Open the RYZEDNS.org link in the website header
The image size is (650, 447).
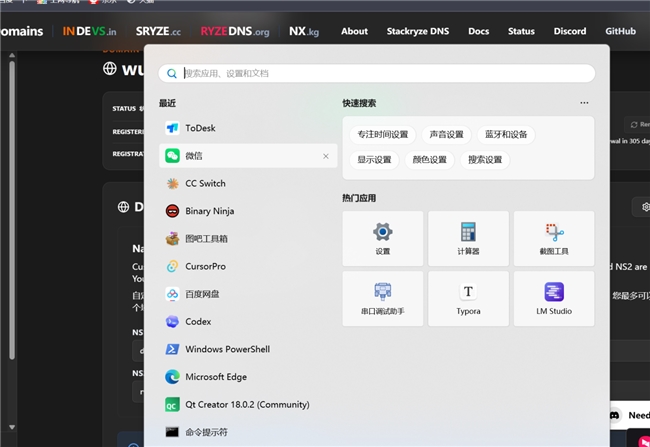(x=235, y=31)
